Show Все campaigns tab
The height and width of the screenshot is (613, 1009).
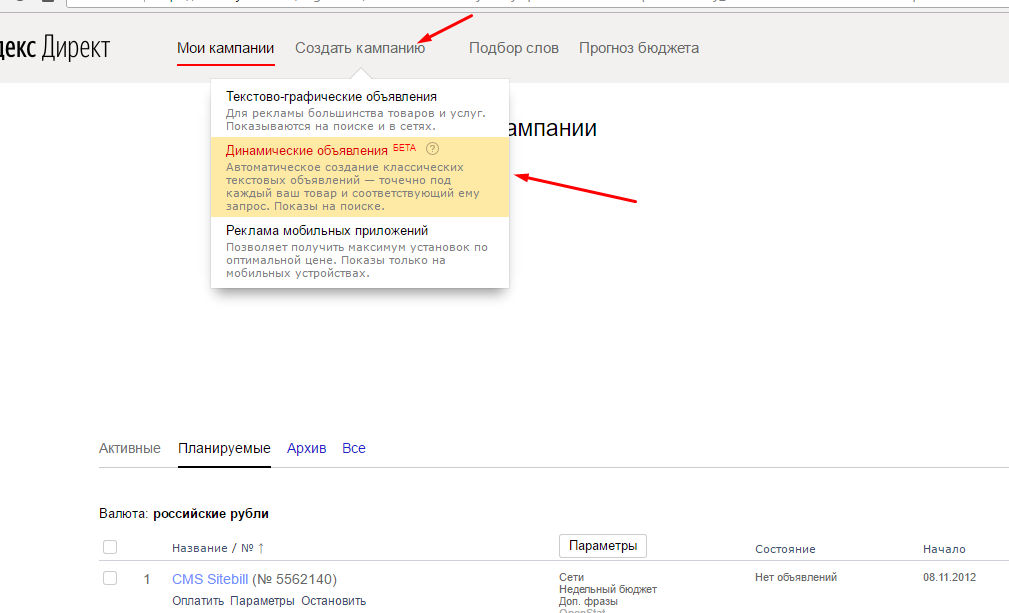[x=353, y=448]
